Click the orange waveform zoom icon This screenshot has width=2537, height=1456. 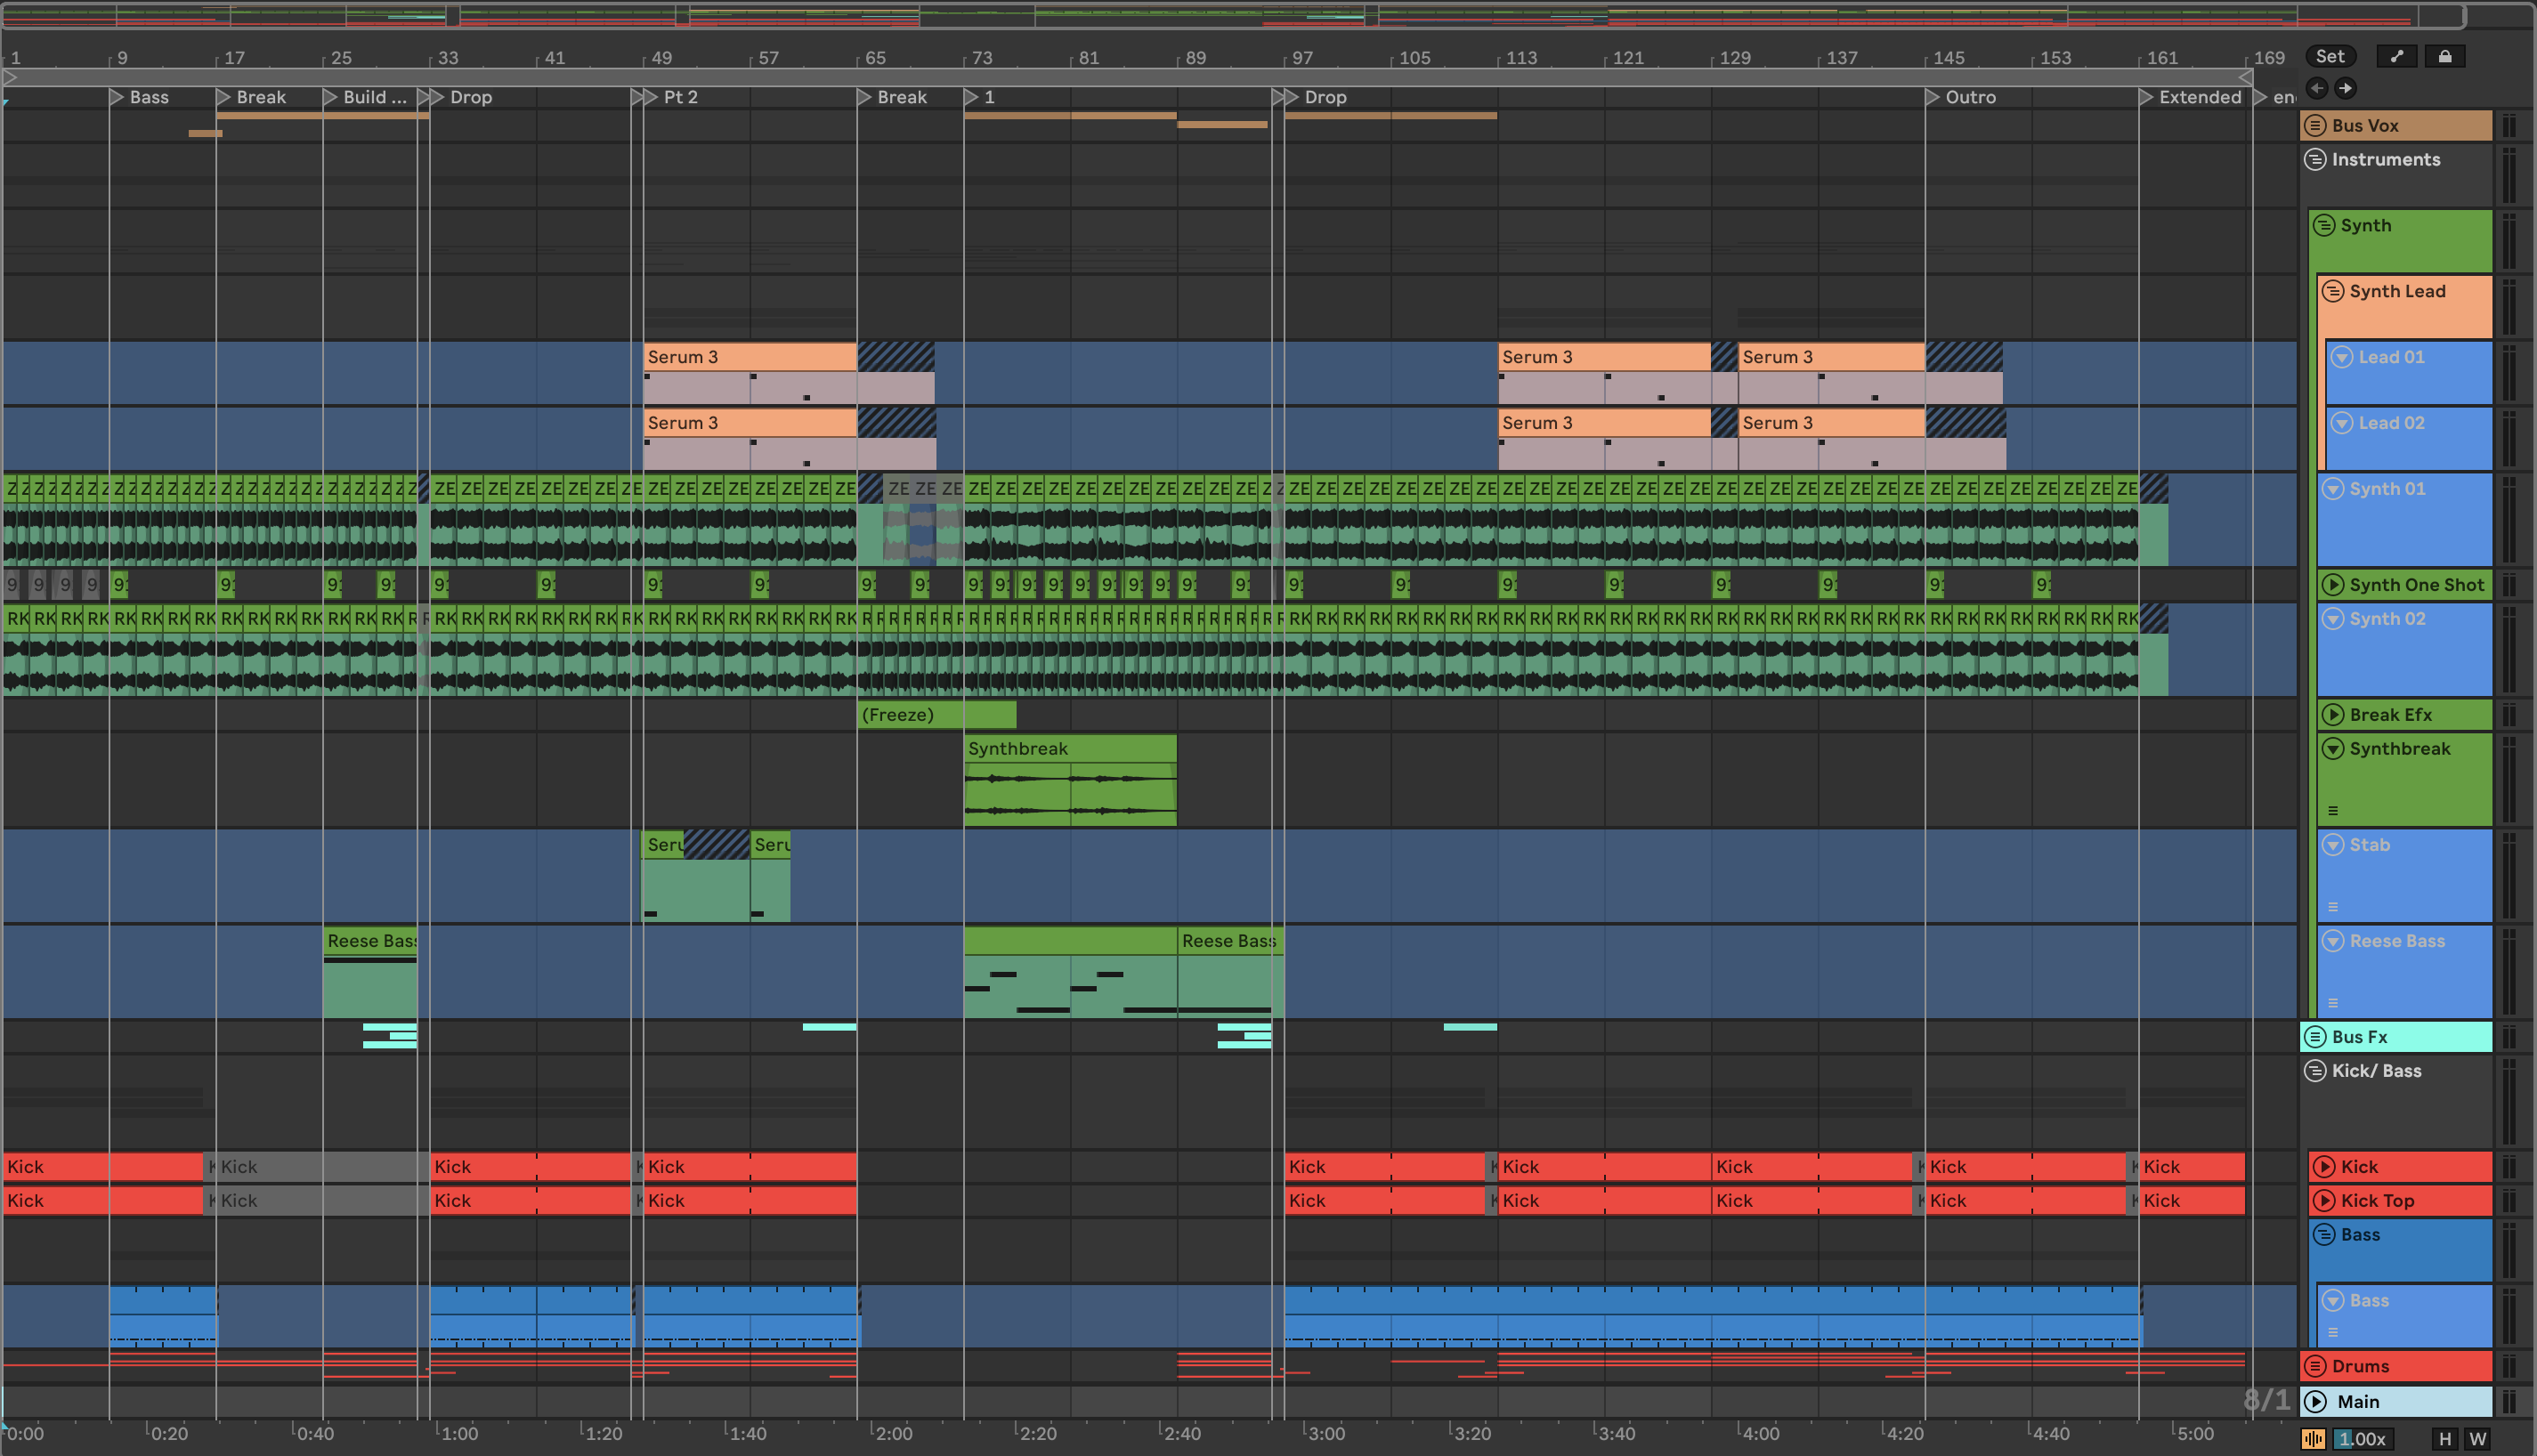coord(2313,1439)
